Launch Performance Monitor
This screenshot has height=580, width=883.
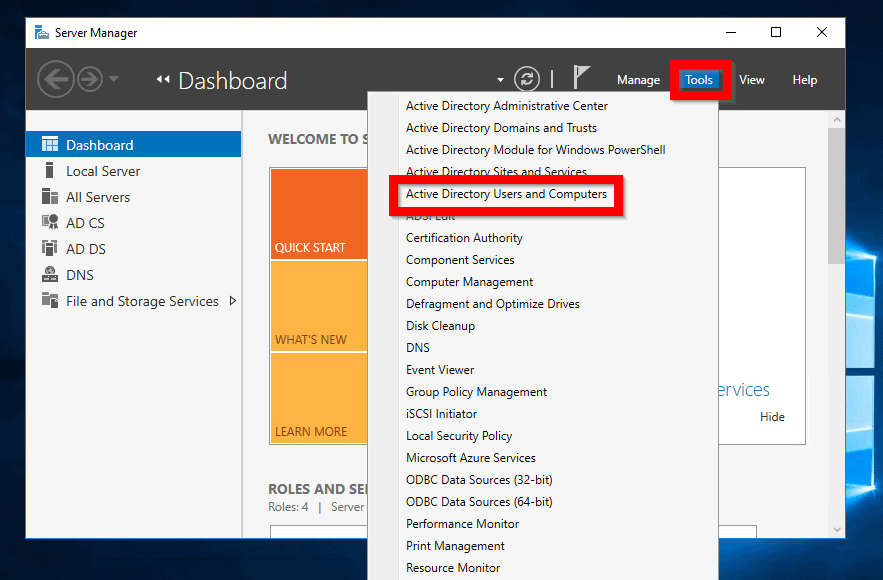462,523
